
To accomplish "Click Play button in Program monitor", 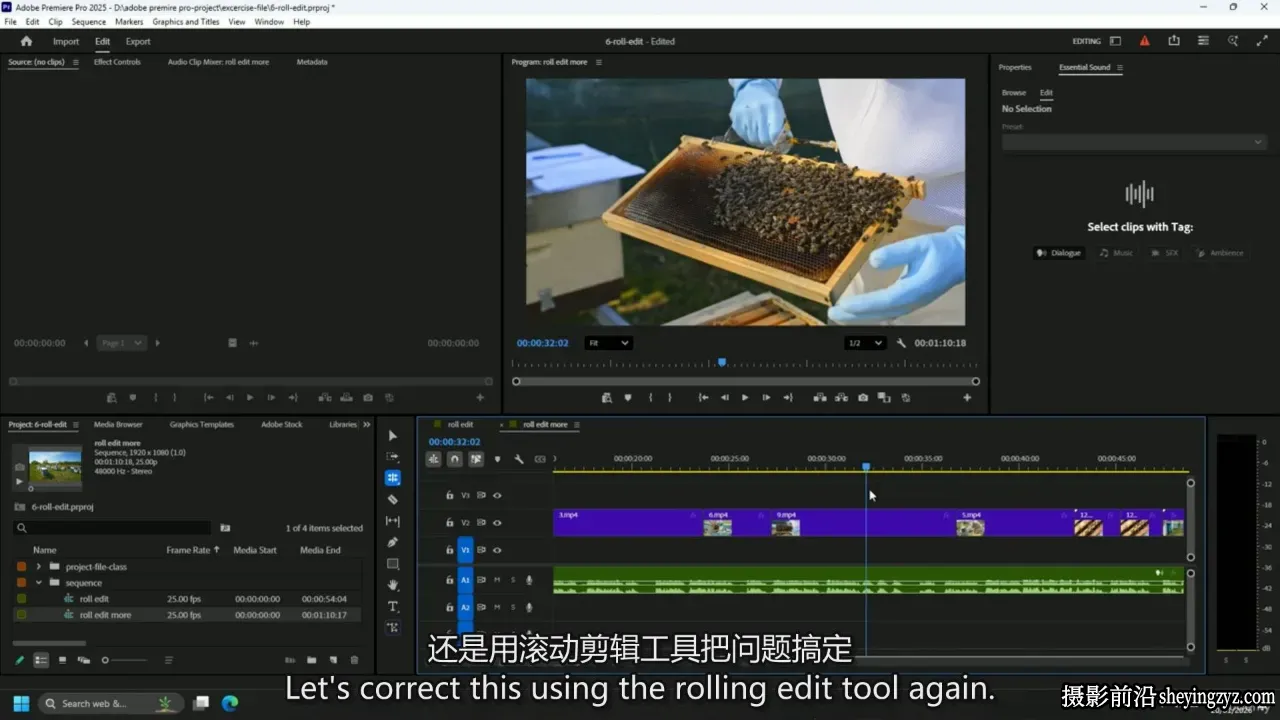I will (x=745, y=397).
